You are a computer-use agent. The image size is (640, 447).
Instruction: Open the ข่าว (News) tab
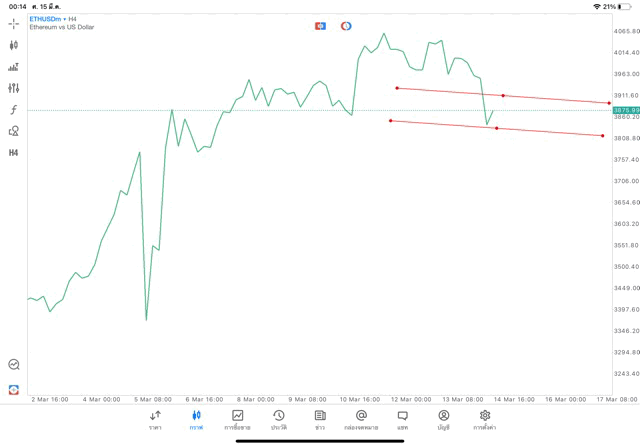(x=320, y=420)
